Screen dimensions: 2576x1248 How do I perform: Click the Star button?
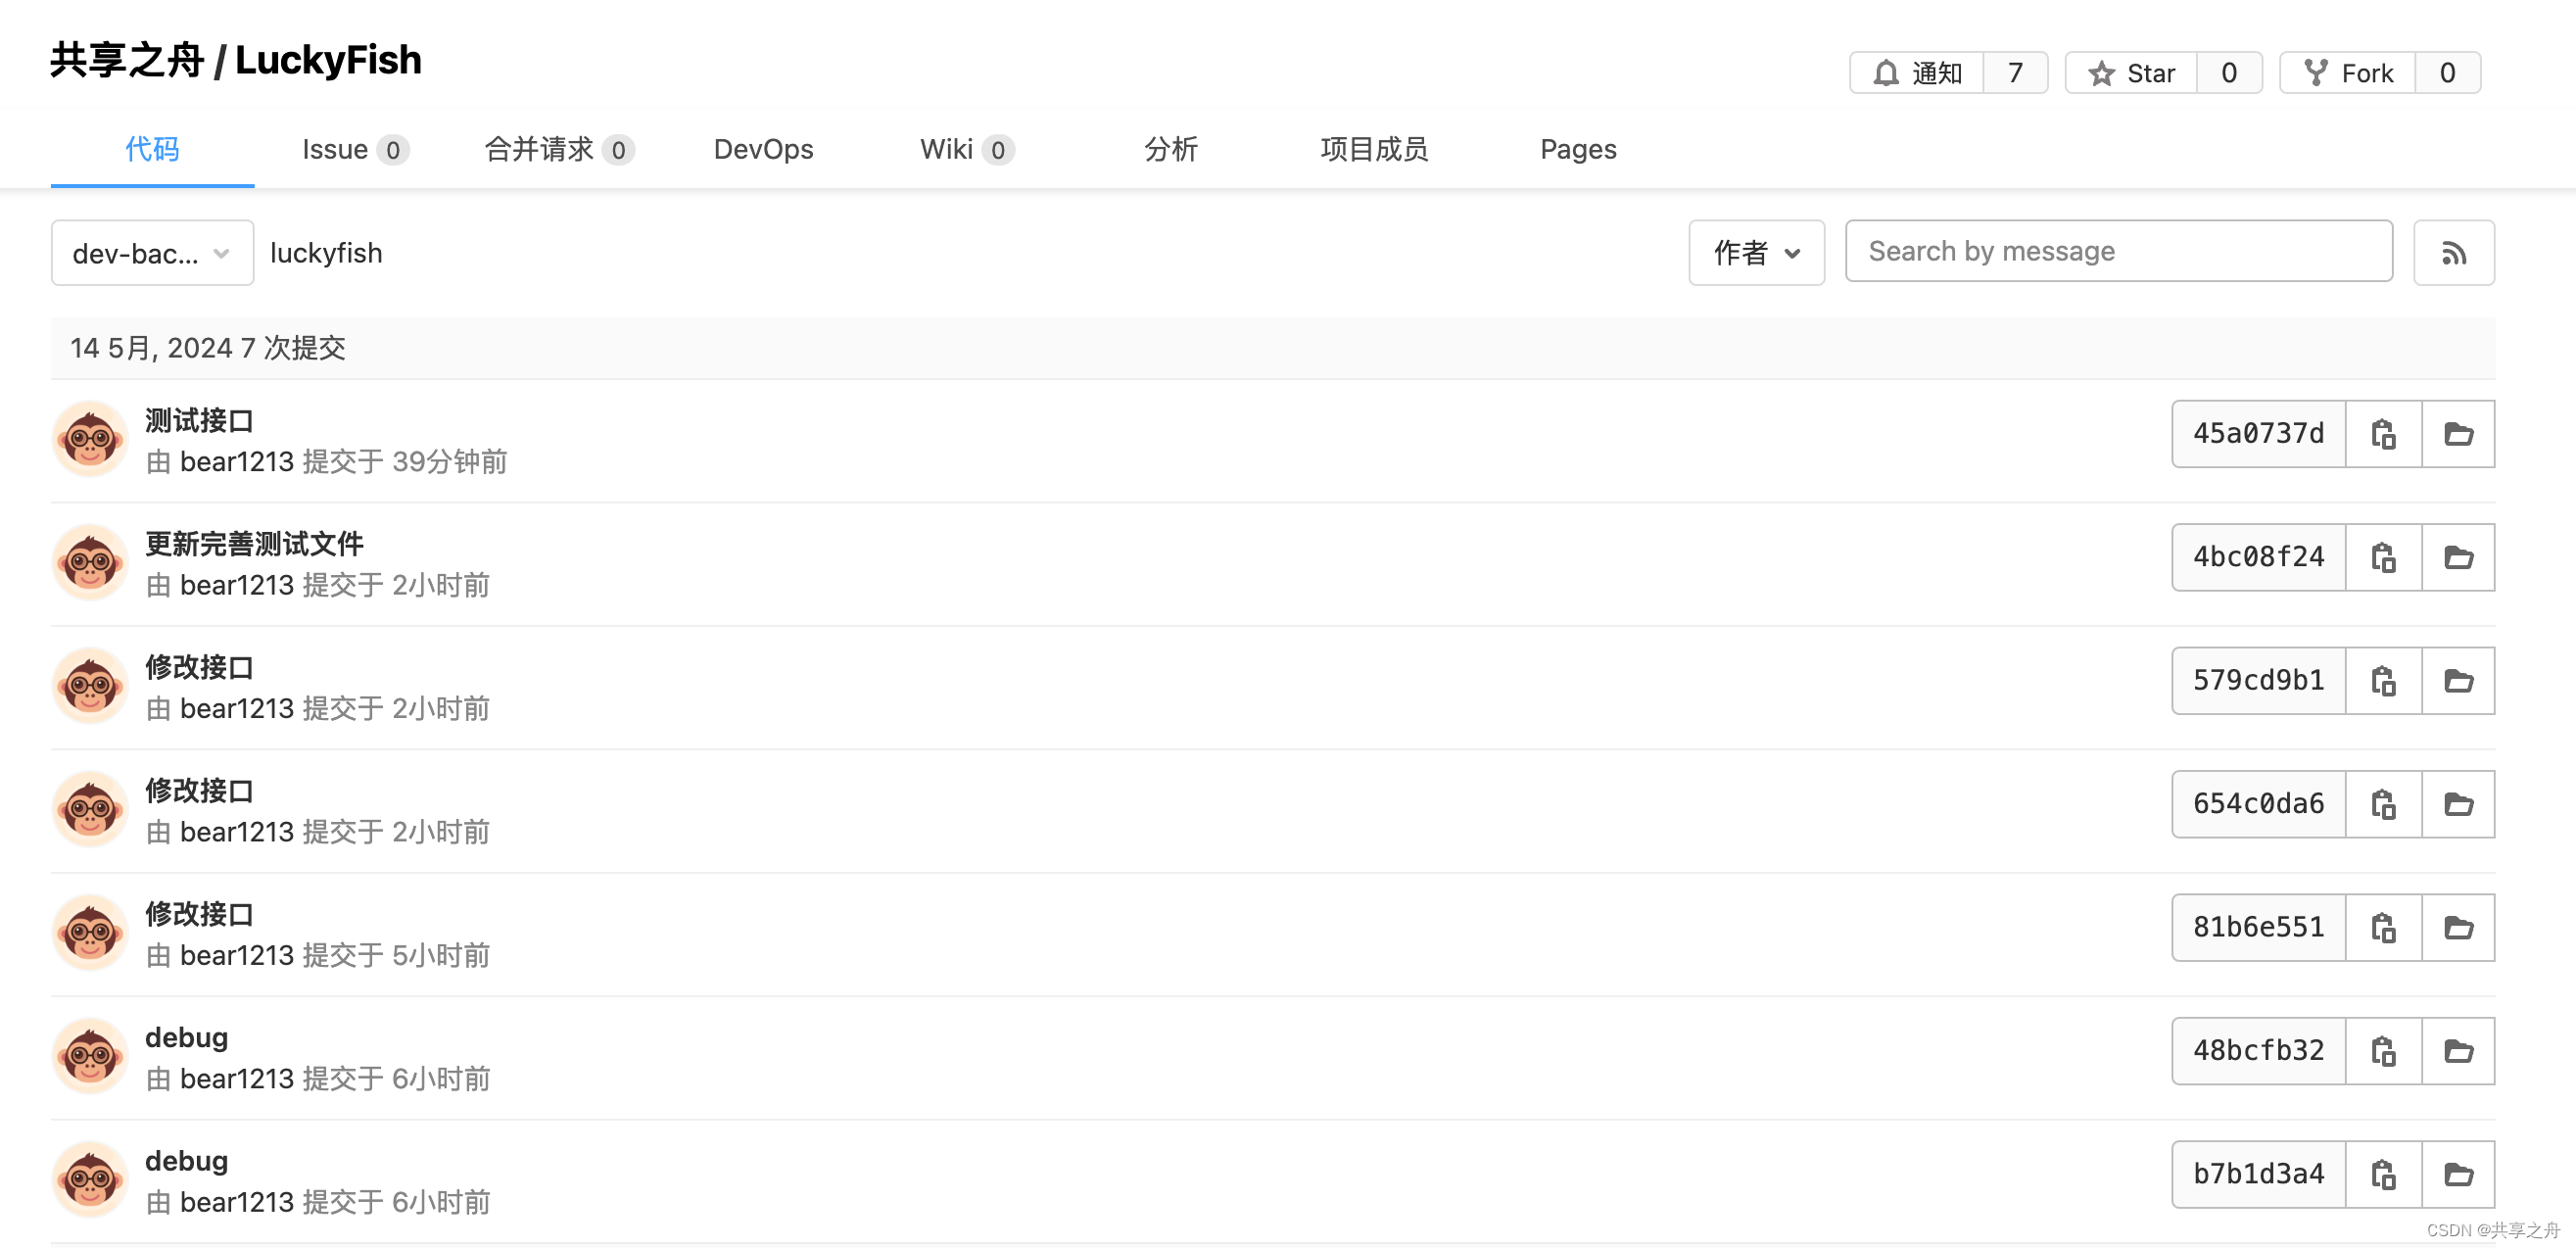pyautogui.click(x=2131, y=73)
